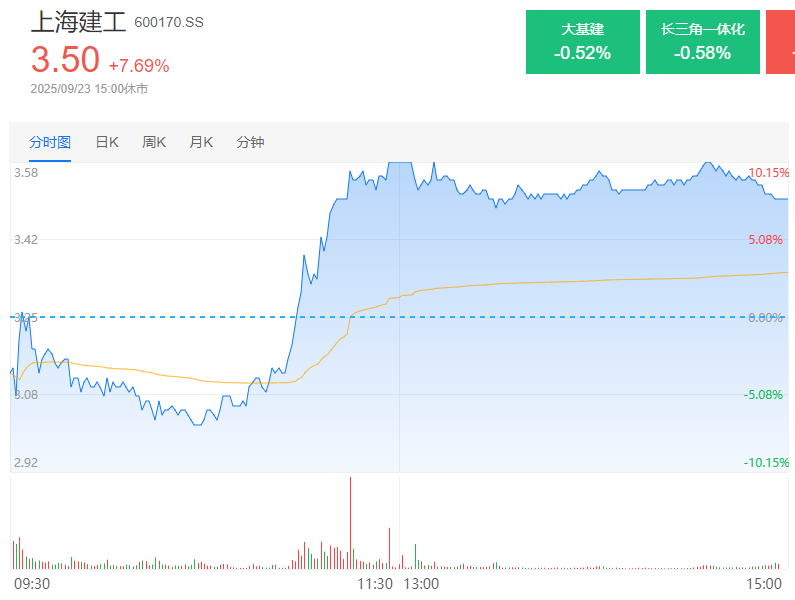
Task: Click the 11:30 time axis label
Action: coord(376,583)
